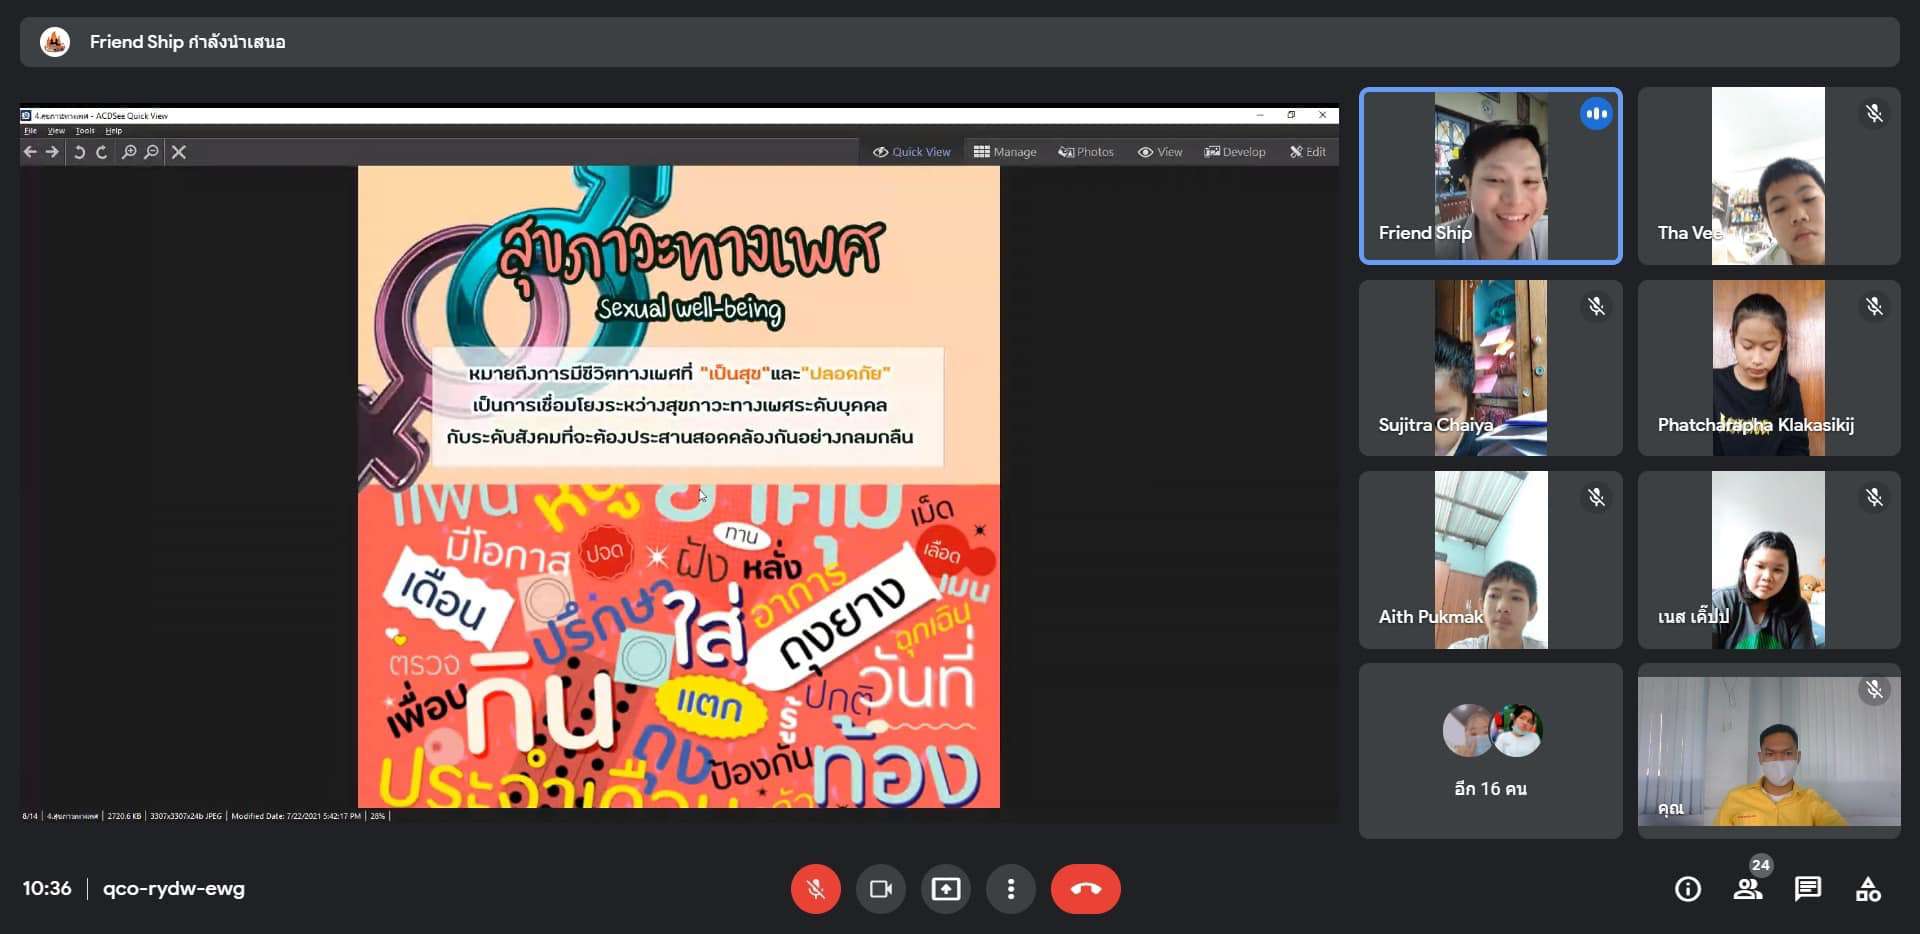Go to the previous image with the back arrow

coord(30,152)
